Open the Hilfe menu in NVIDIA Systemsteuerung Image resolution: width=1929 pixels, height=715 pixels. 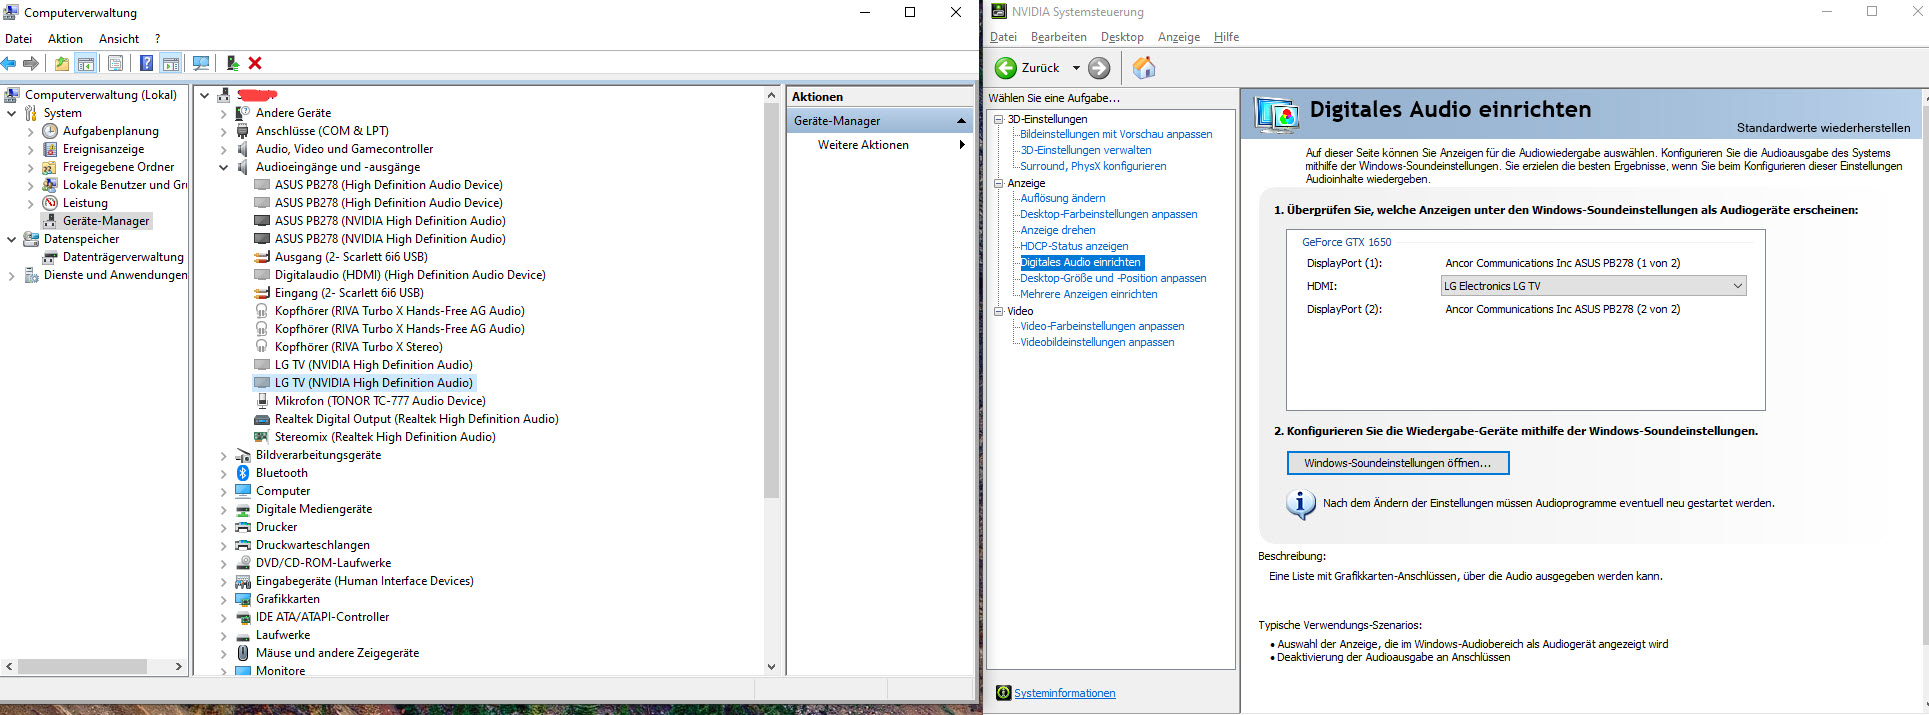click(1226, 37)
